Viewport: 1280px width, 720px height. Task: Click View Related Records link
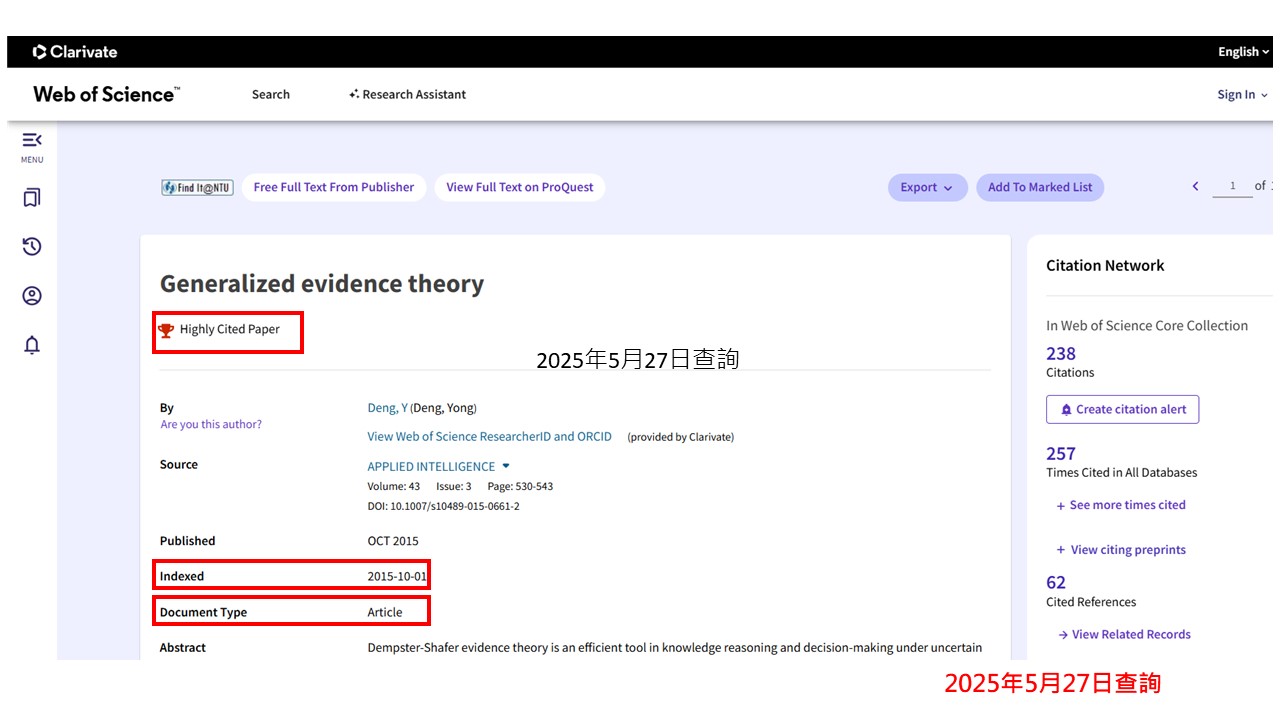pyautogui.click(x=1124, y=634)
